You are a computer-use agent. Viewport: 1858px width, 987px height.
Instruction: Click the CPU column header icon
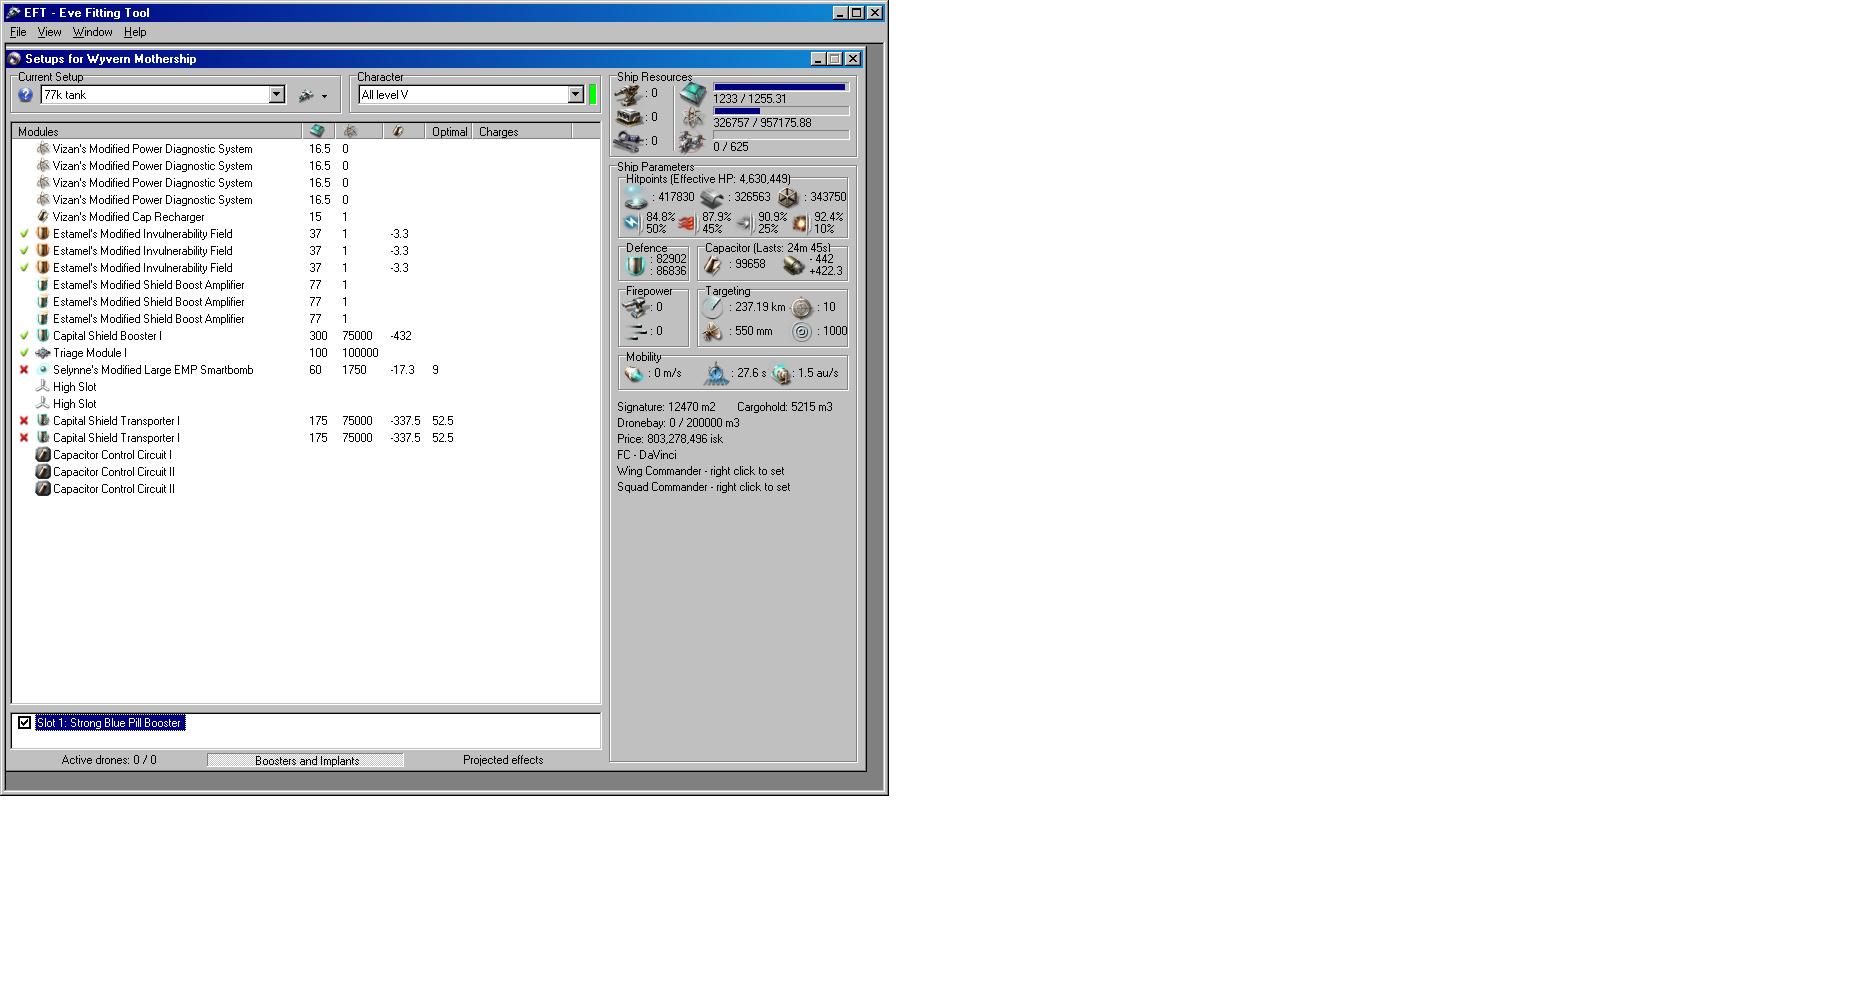click(x=317, y=132)
